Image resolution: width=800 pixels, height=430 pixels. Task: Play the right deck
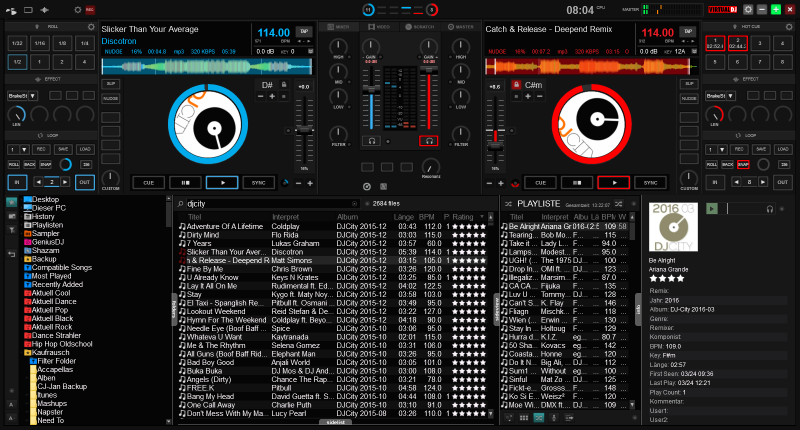pyautogui.click(x=614, y=183)
